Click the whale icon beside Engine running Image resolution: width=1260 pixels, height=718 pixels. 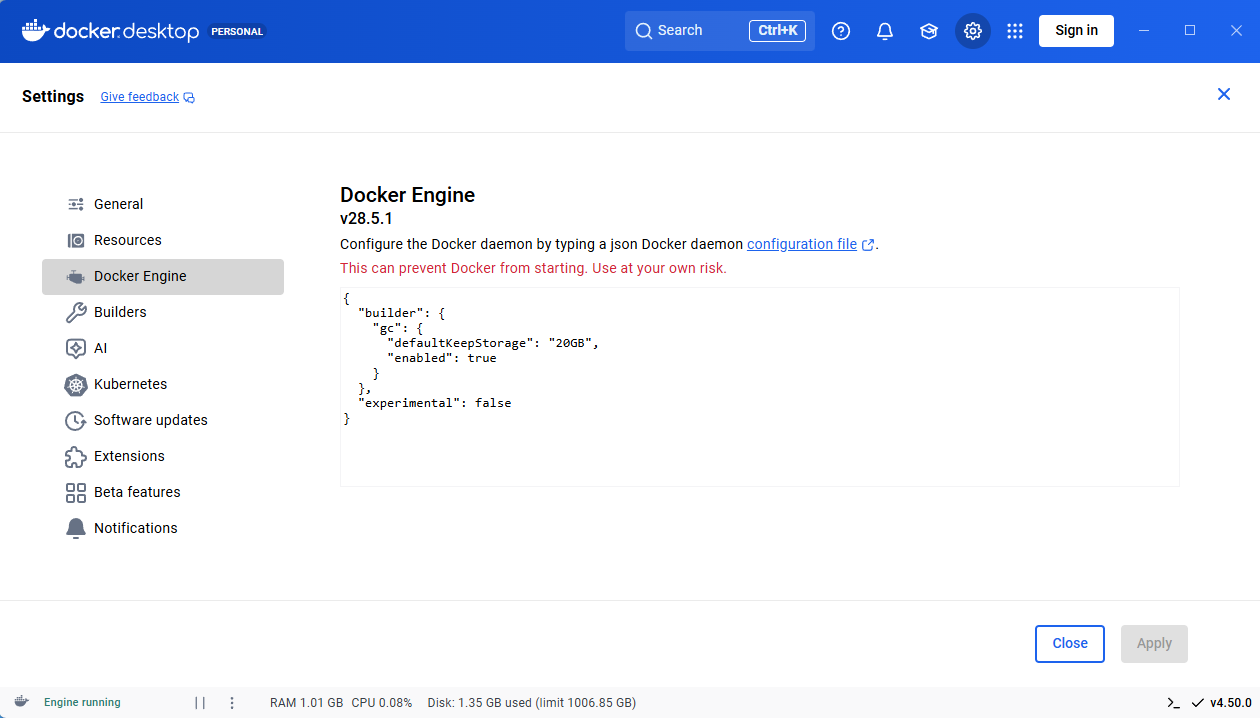coord(21,702)
